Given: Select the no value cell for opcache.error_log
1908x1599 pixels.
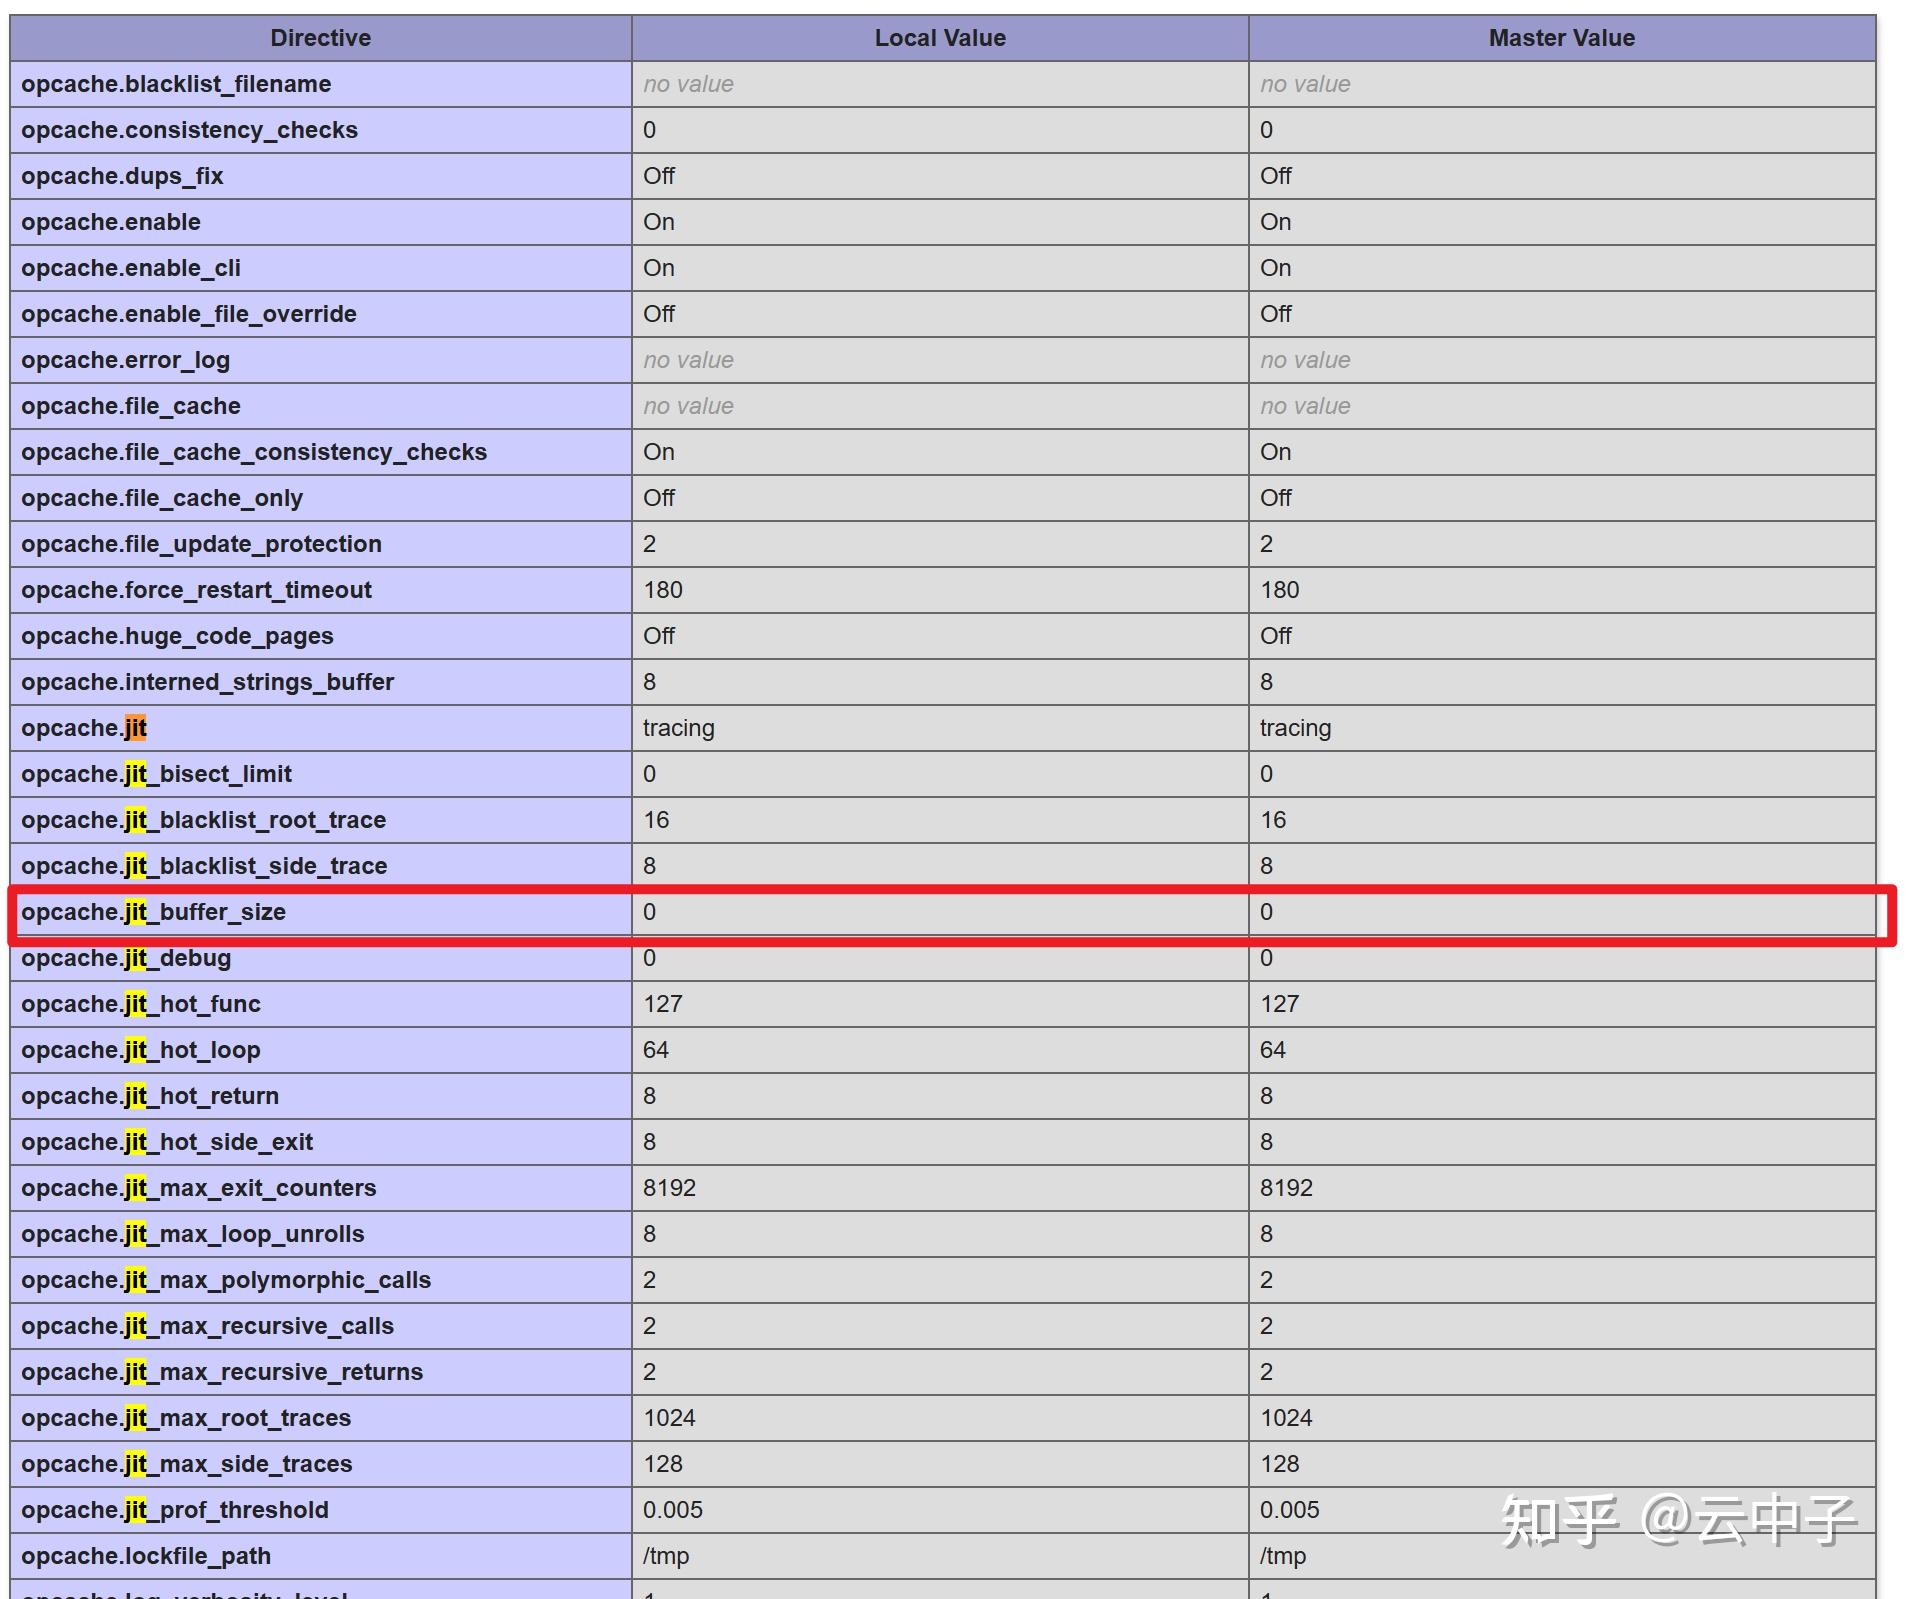Looking at the screenshot, I should 688,359.
